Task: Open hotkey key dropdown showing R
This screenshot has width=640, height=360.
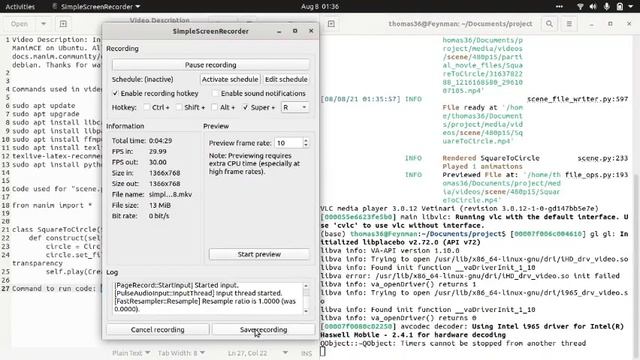Action: click(295, 107)
